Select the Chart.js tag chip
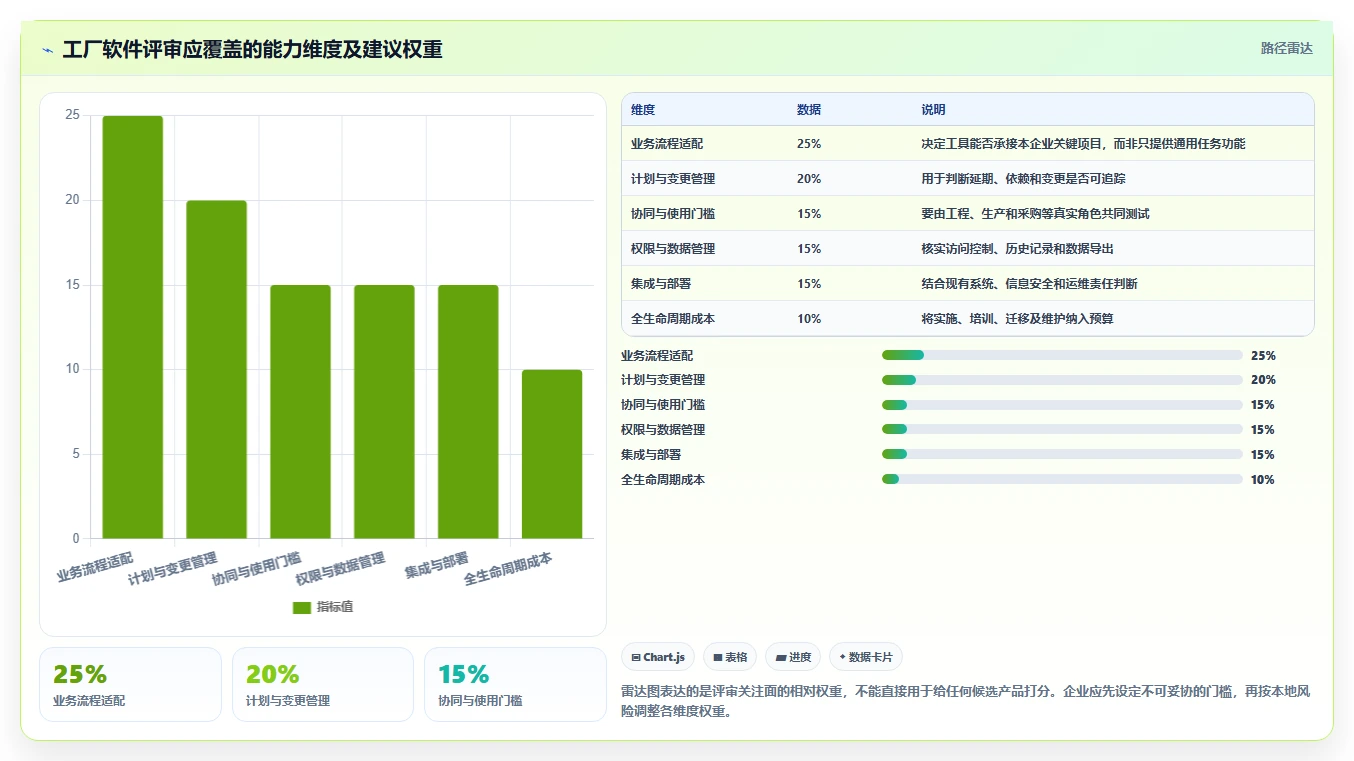Image resolution: width=1354 pixels, height=761 pixels. (x=658, y=657)
